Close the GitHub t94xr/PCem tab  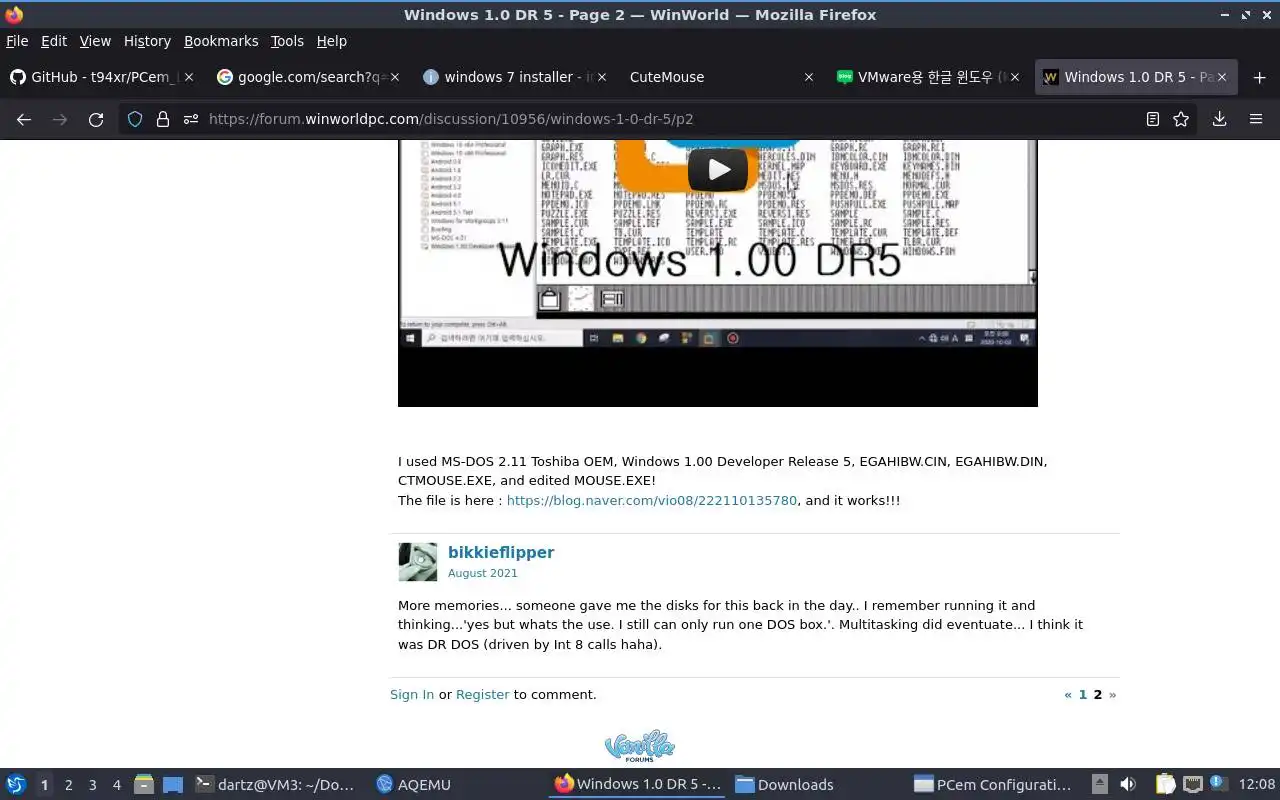189,77
